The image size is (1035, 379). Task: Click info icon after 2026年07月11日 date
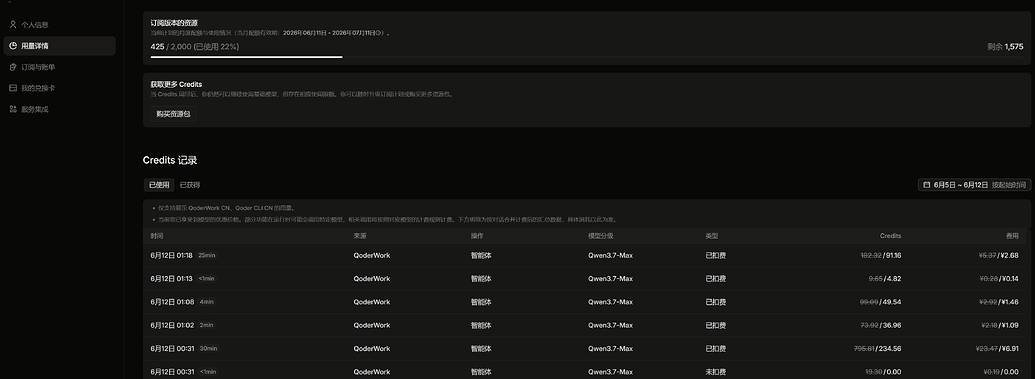380,32
